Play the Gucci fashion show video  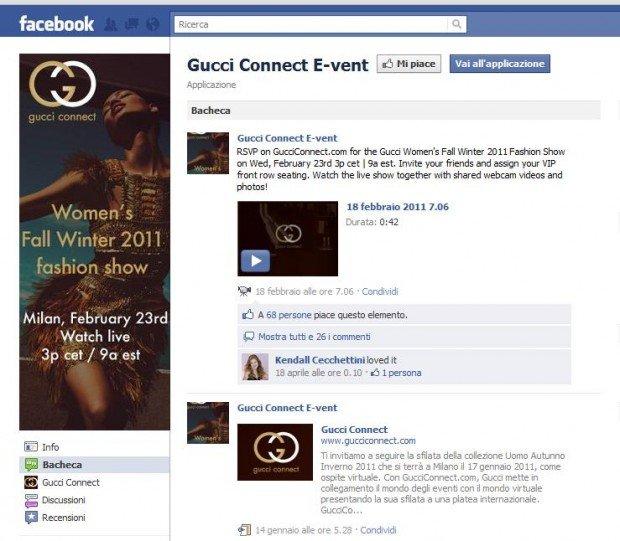255,261
